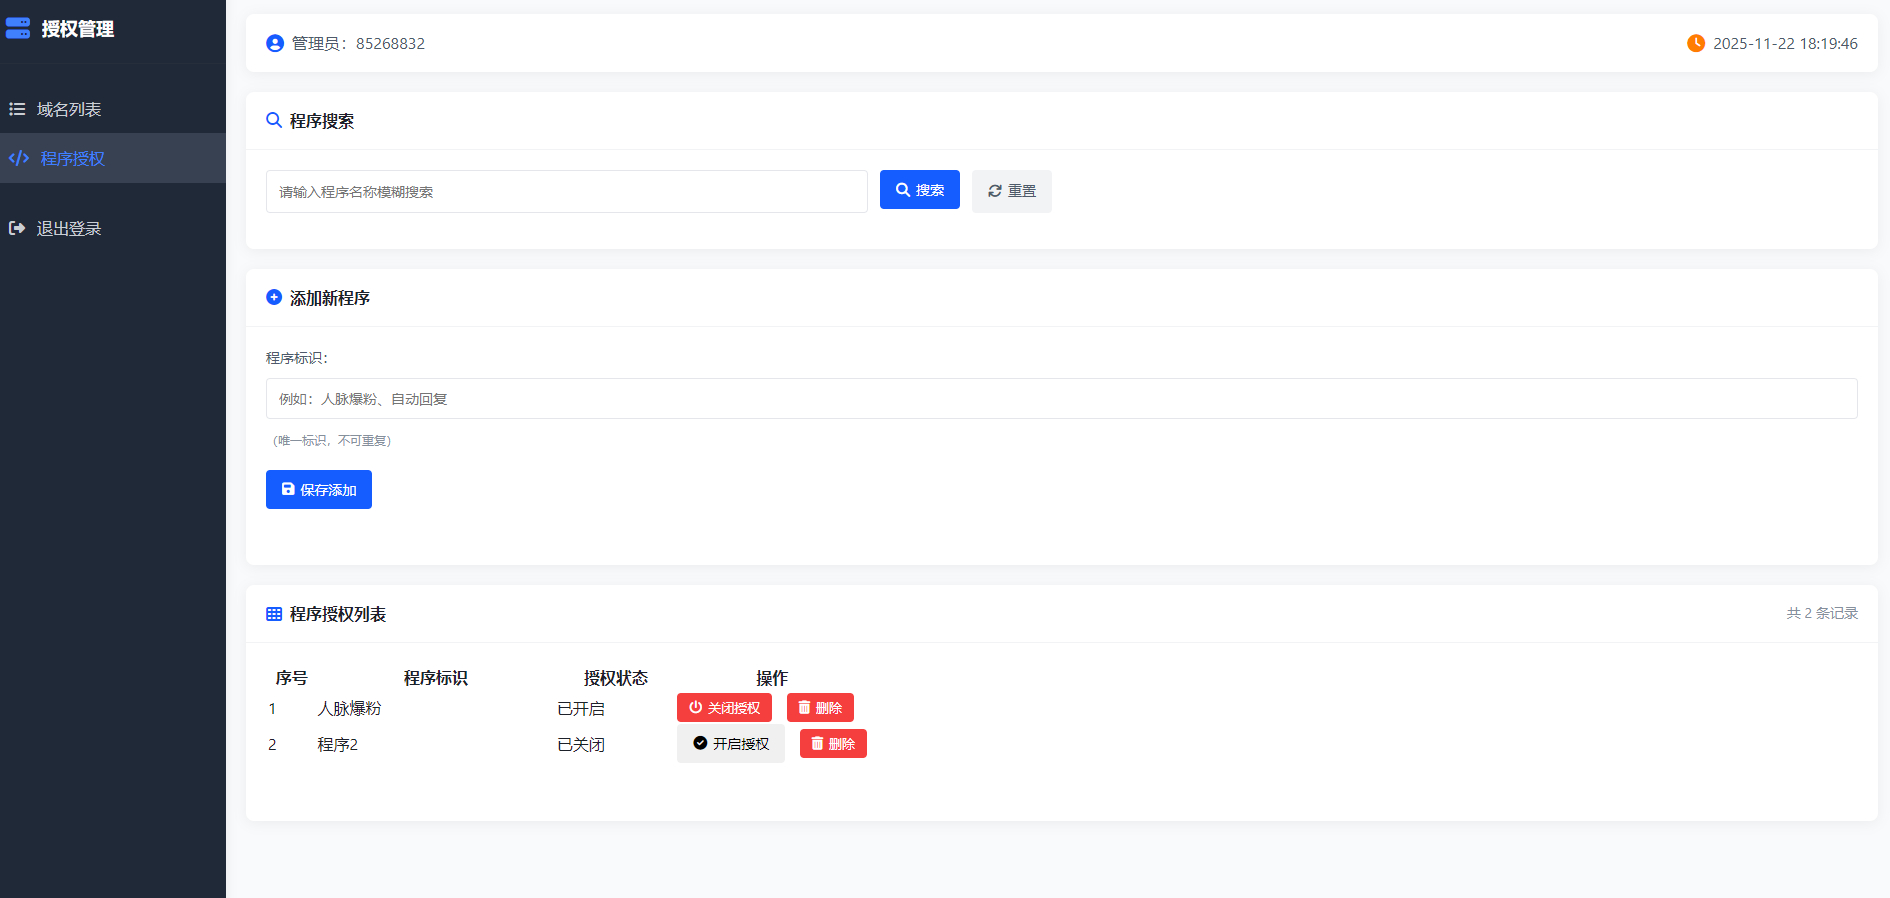
Task: Click the 程序搜索 magnifier icon
Action: 274,120
